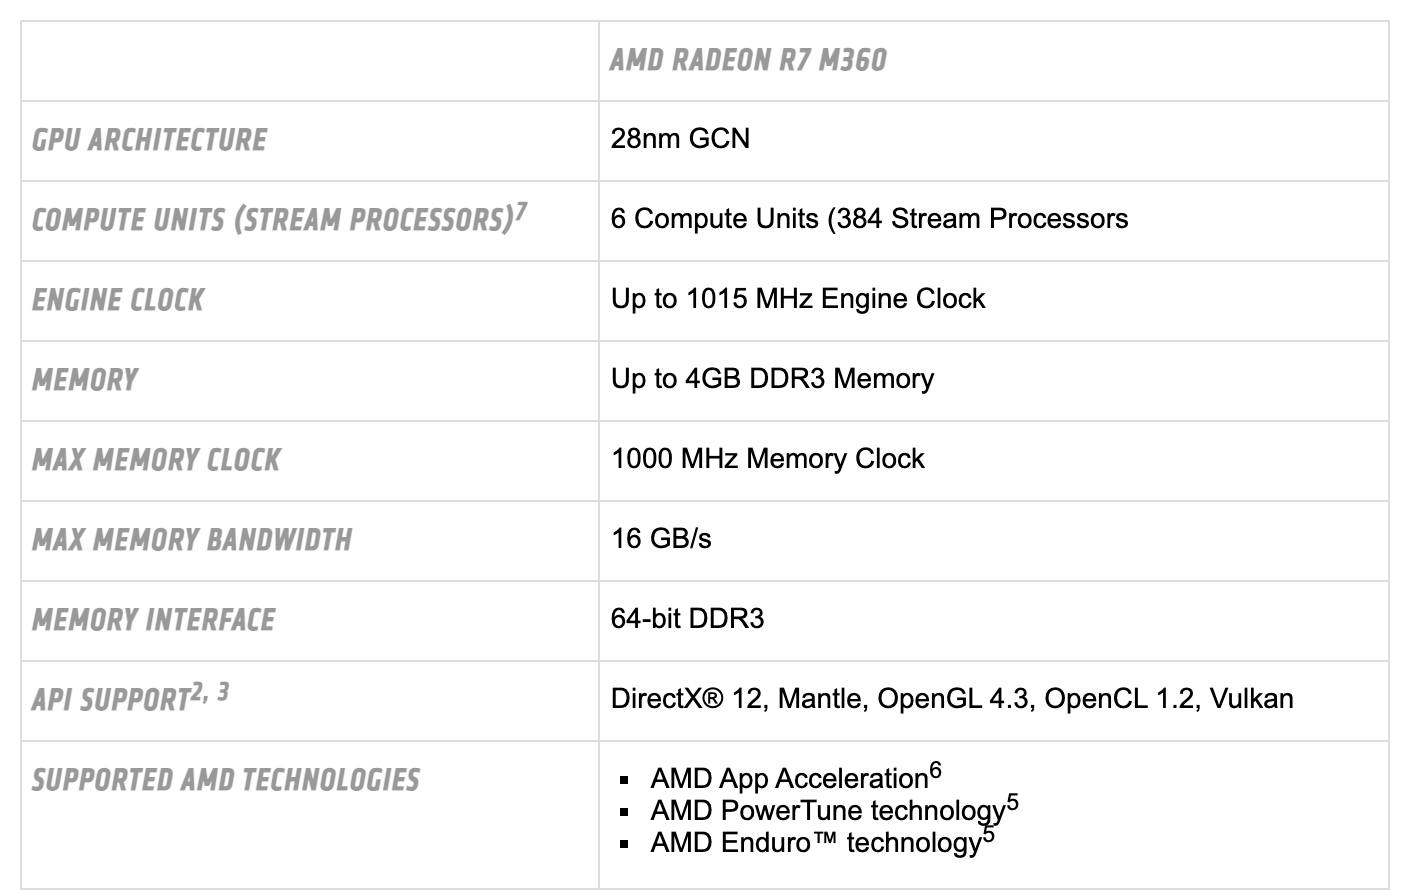Viewport: 1408px width, 890px height.
Task: Click the Up to 1015 MHz Engine Clock text
Action: tap(798, 298)
